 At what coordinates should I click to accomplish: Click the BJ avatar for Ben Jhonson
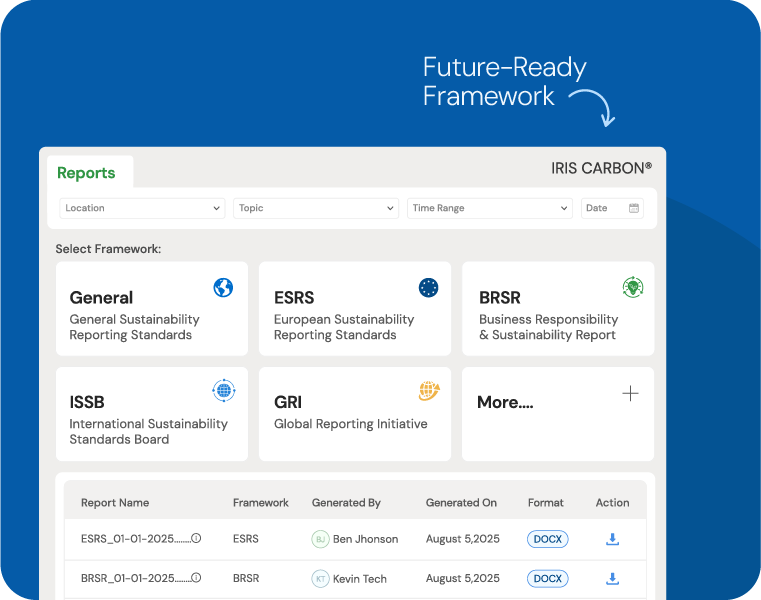click(x=320, y=539)
